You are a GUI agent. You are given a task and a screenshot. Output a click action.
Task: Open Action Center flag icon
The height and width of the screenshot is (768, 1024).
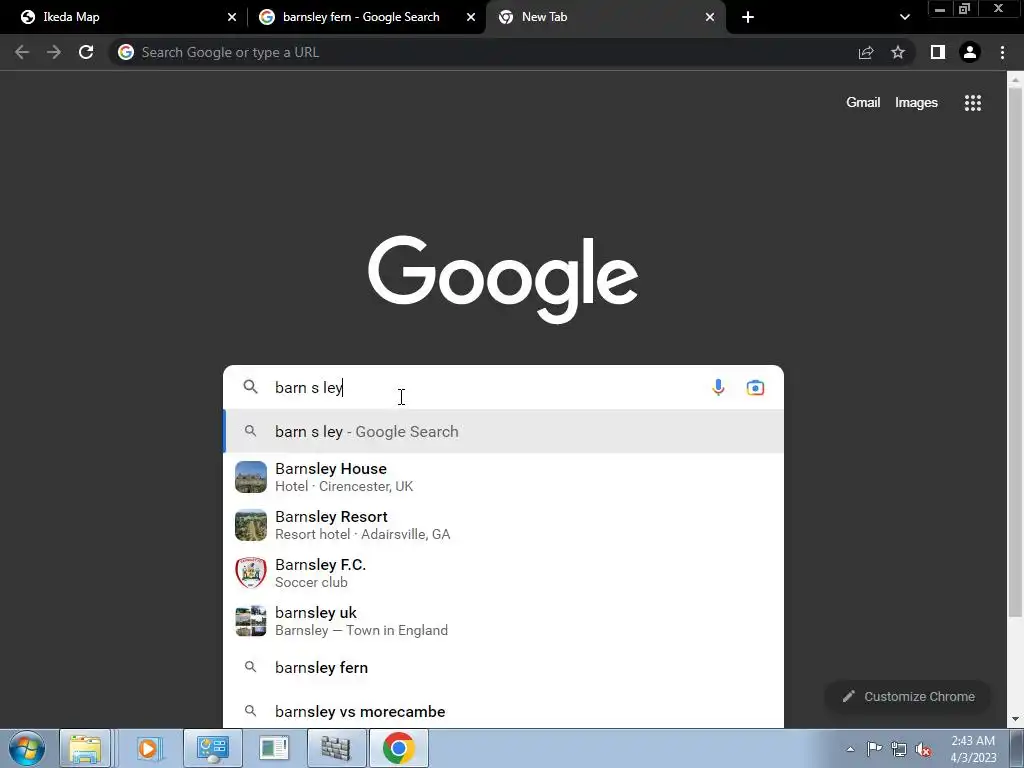click(874, 748)
